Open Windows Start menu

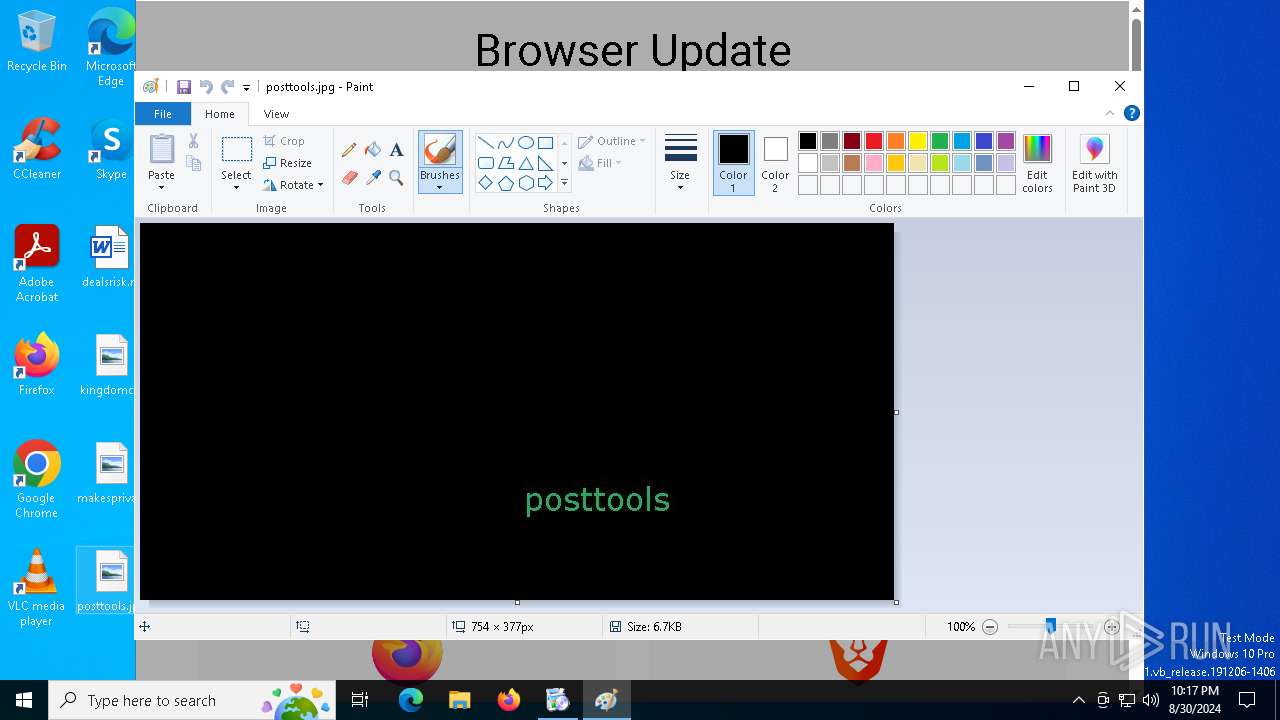(x=24, y=700)
